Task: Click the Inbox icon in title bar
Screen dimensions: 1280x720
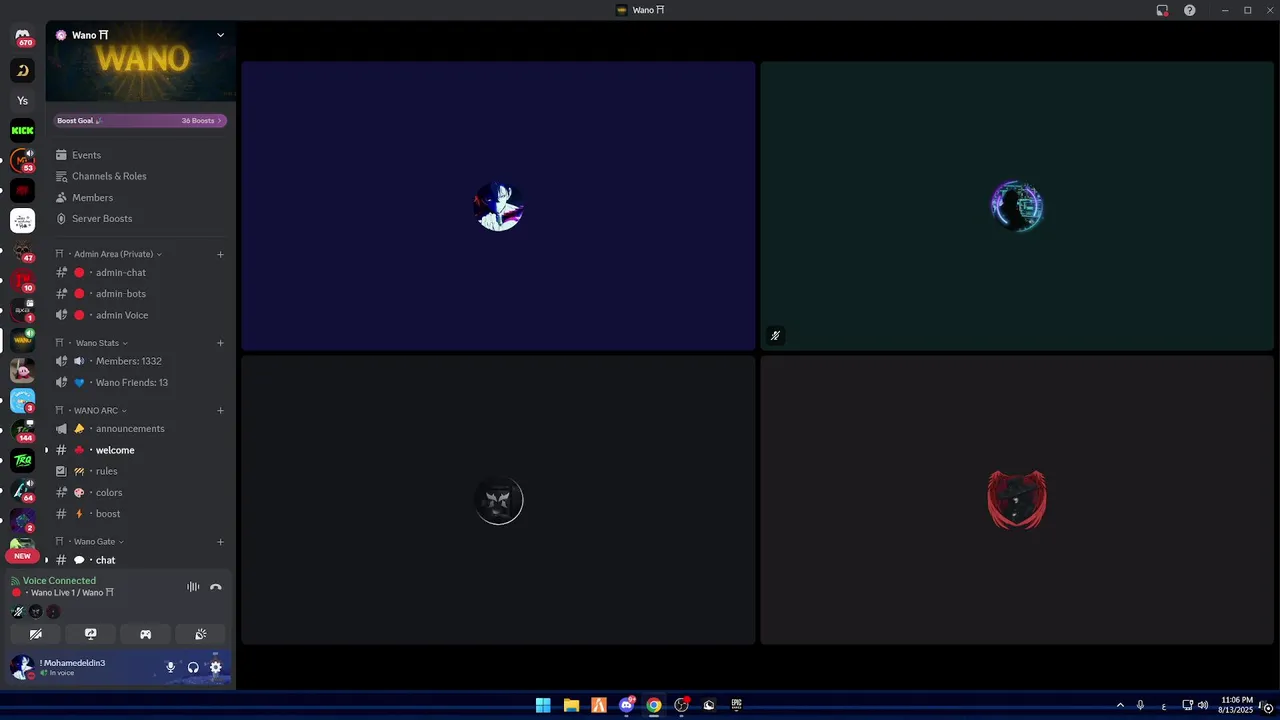Action: tap(1162, 10)
